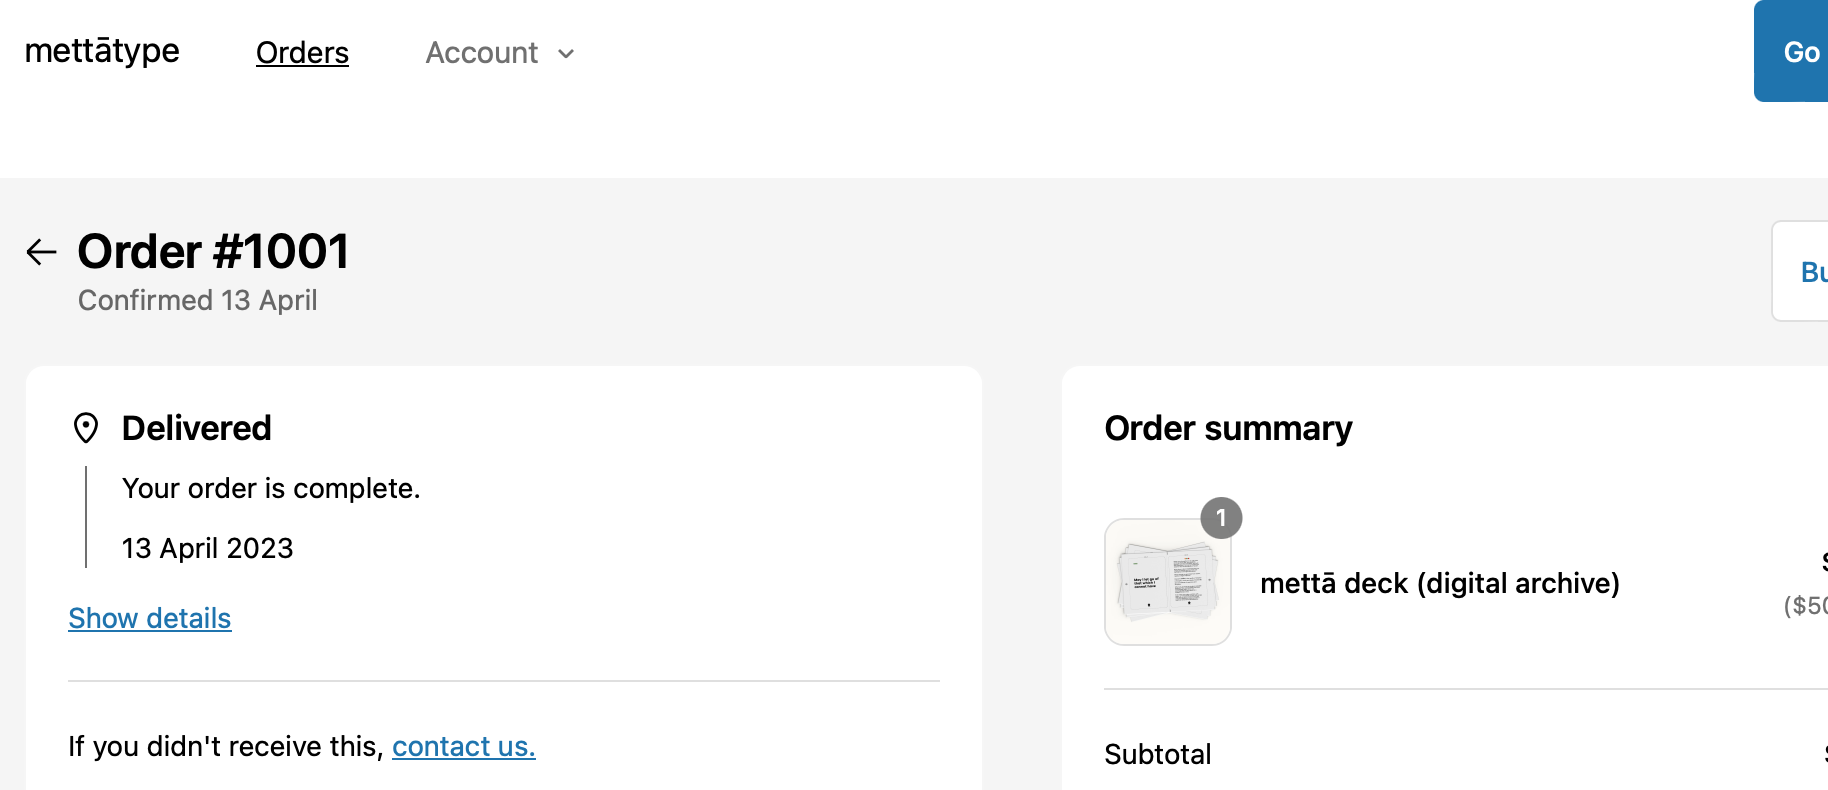Click the Order #1001 heading
The height and width of the screenshot is (790, 1828).
[x=214, y=252]
